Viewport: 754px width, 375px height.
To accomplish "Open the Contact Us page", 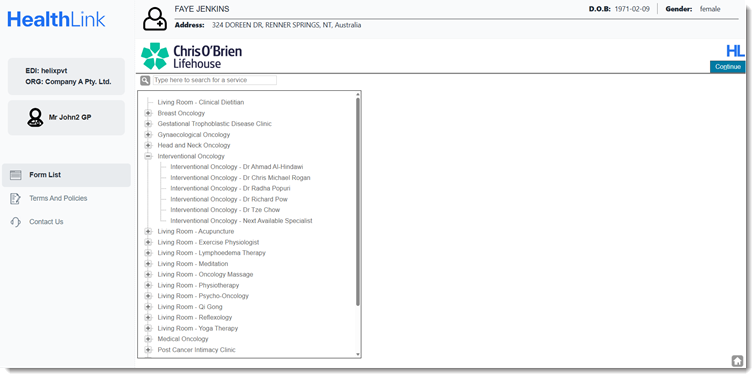I will 46,222.
